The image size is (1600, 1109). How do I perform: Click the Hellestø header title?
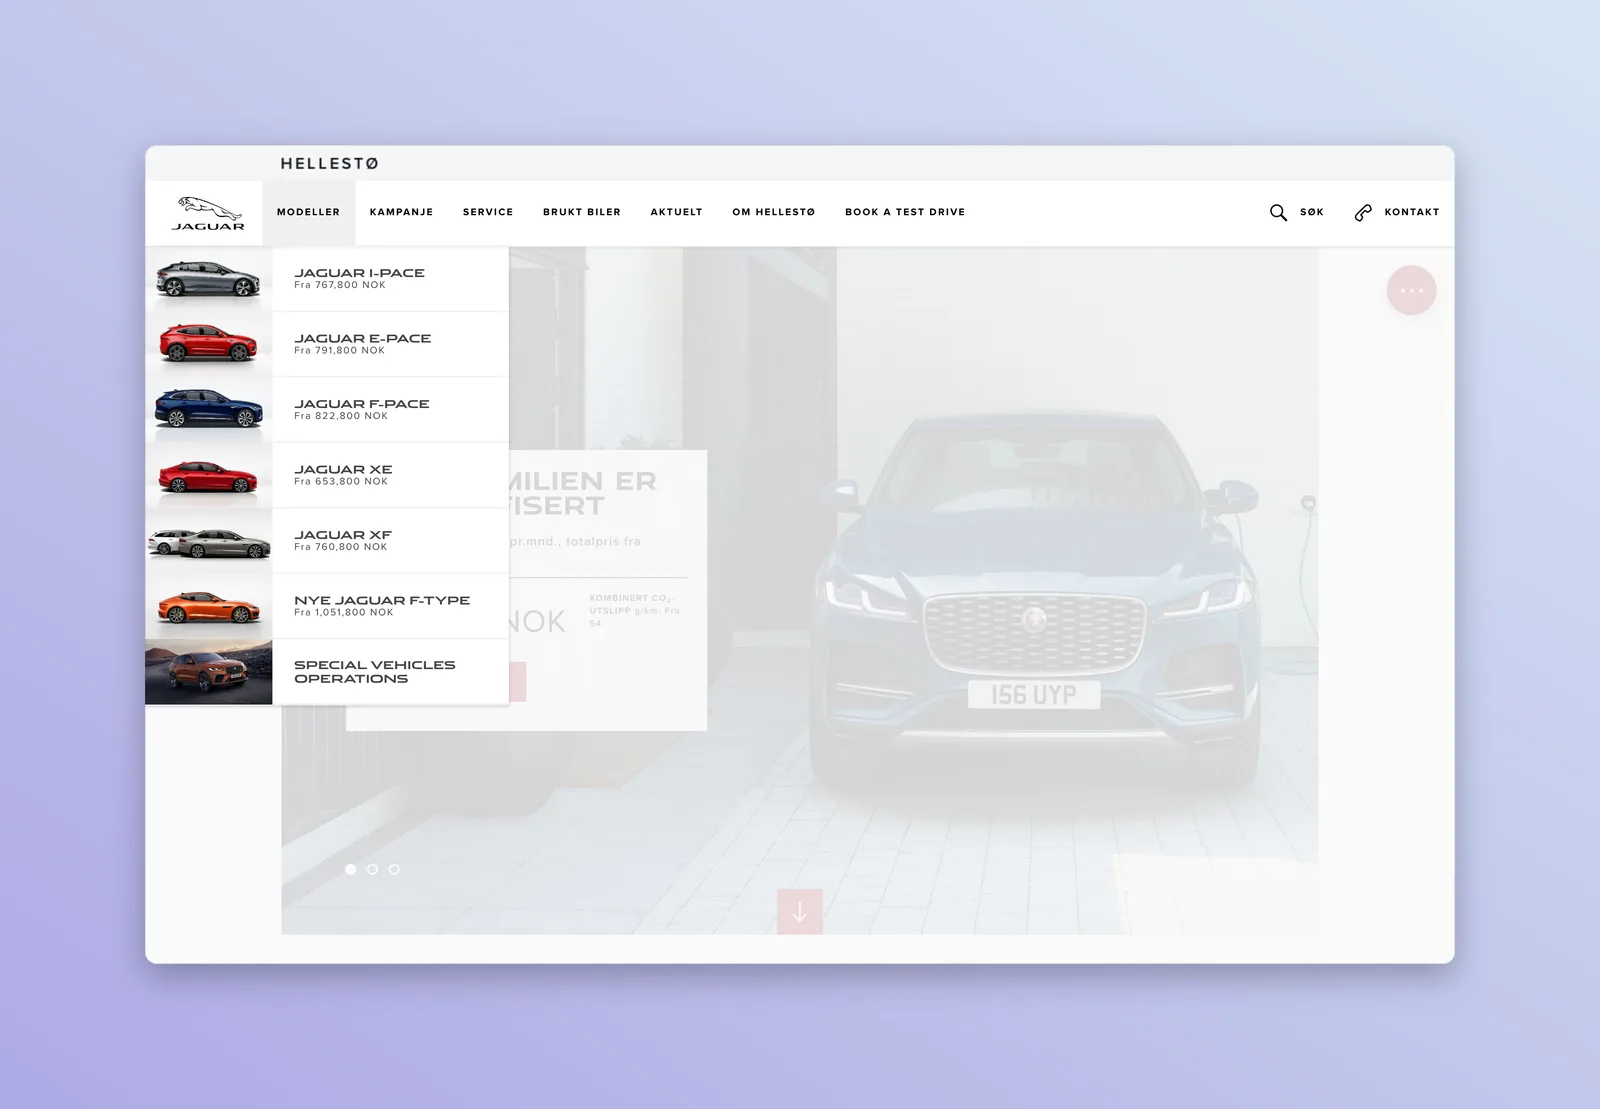(329, 163)
